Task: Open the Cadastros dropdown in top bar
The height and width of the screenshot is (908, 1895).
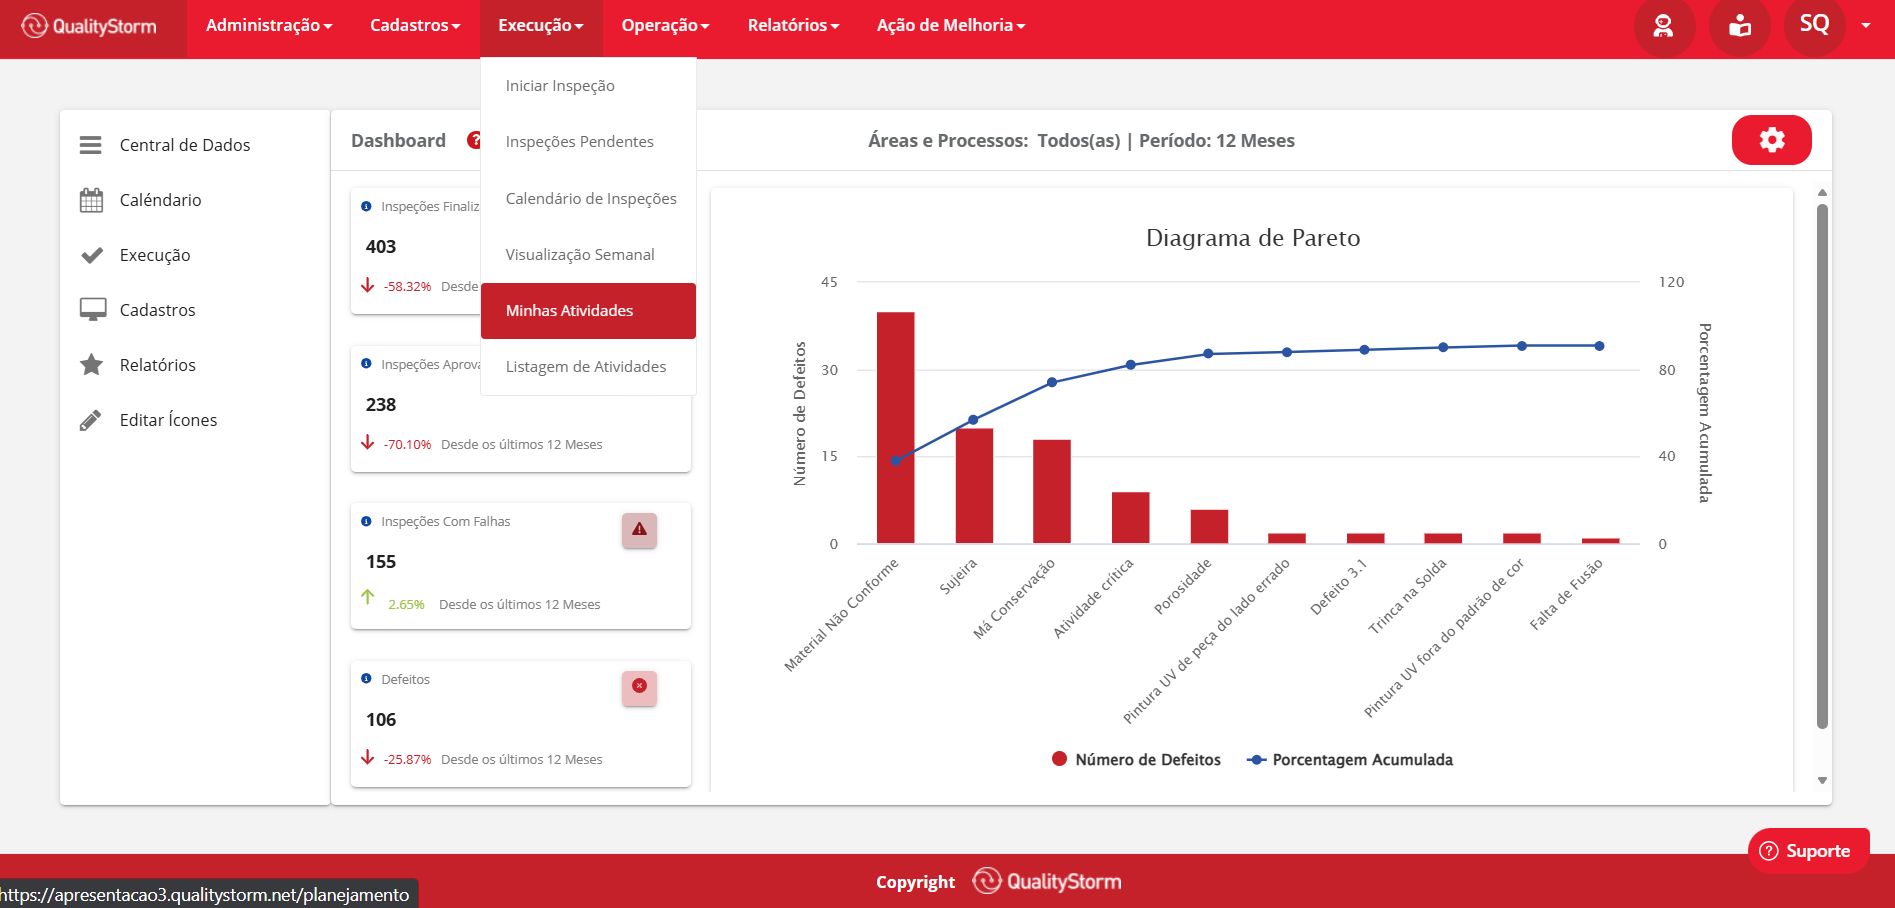Action: 415,26
